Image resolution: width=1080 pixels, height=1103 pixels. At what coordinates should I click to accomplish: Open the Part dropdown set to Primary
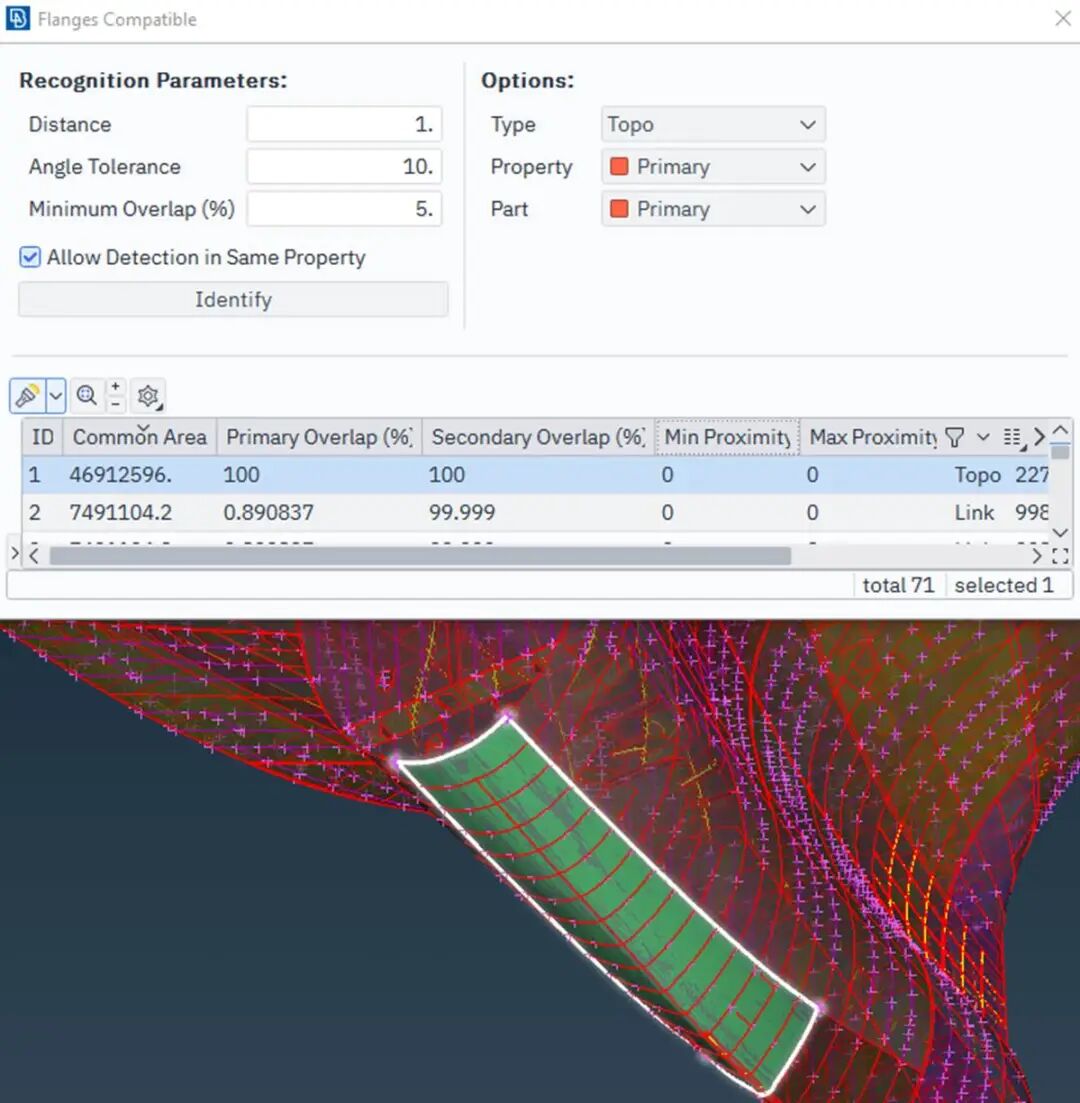coord(712,209)
